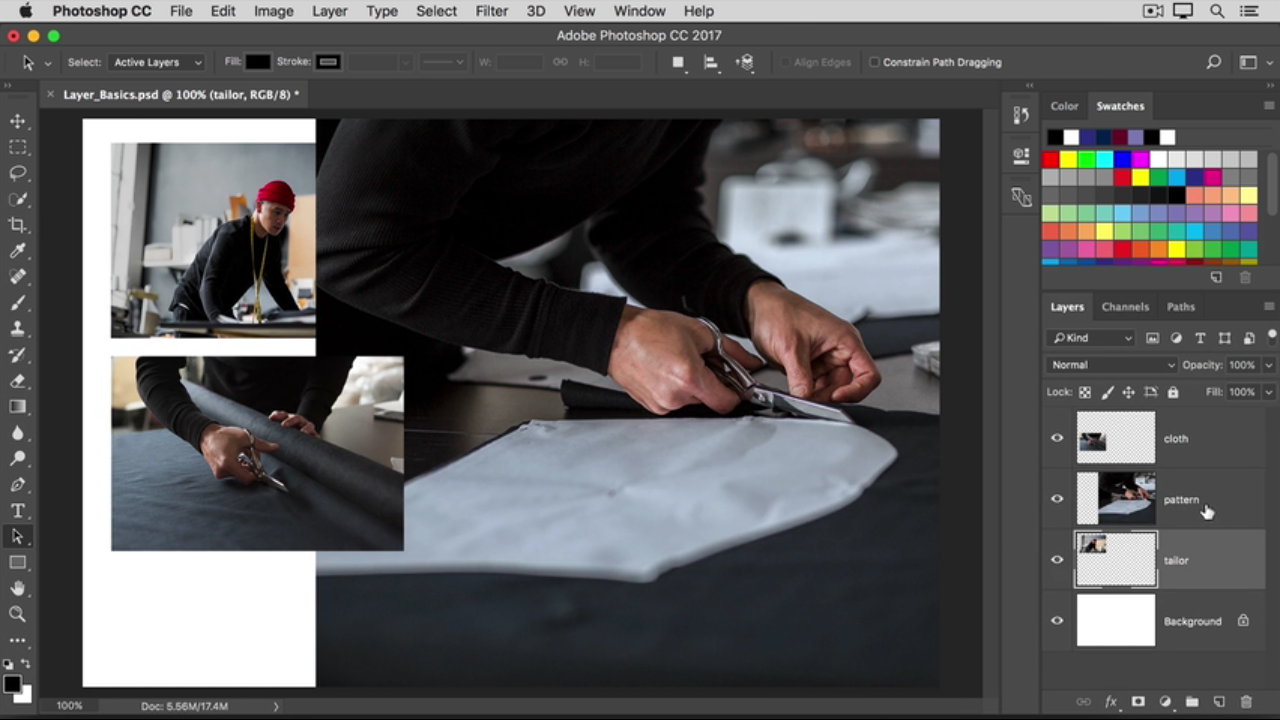The image size is (1280, 720).
Task: Select the Lasso tool
Action: click(18, 173)
